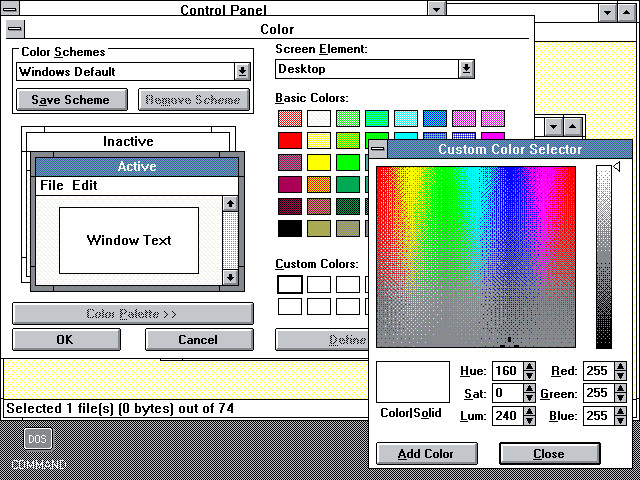Click the Lum value field
Screen dimensions: 640x480
tap(507, 416)
